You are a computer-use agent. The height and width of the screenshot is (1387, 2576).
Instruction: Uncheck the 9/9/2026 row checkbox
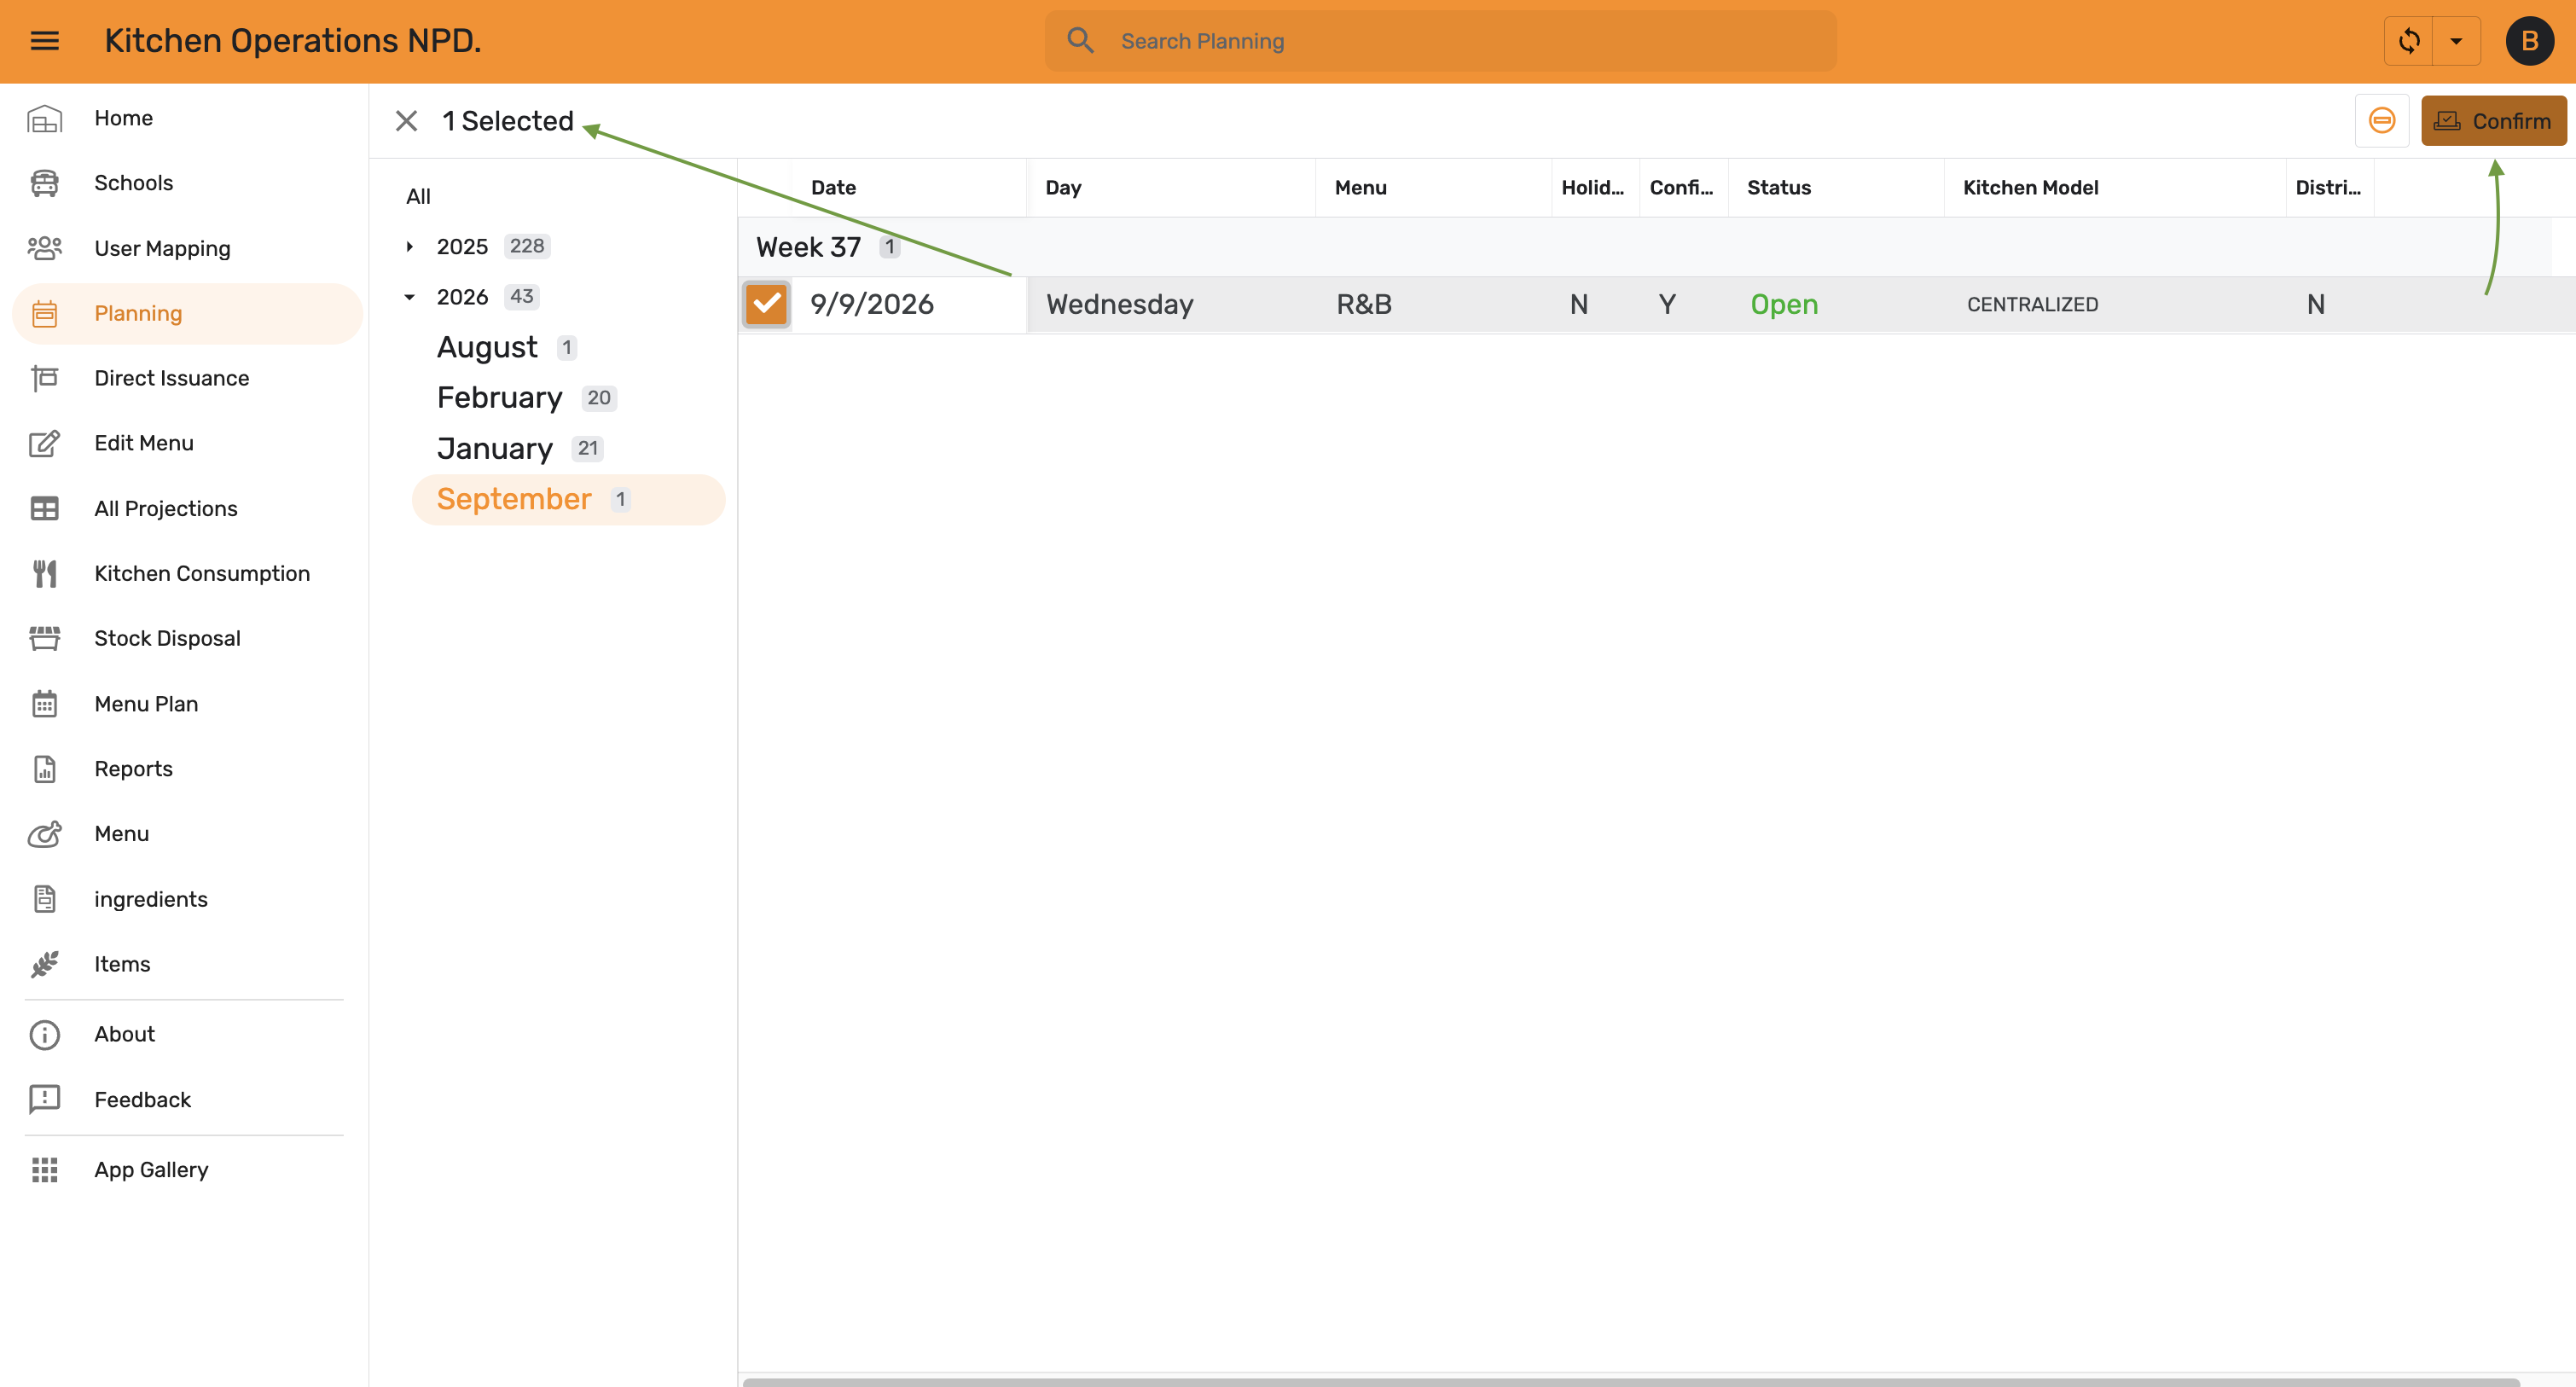[767, 304]
